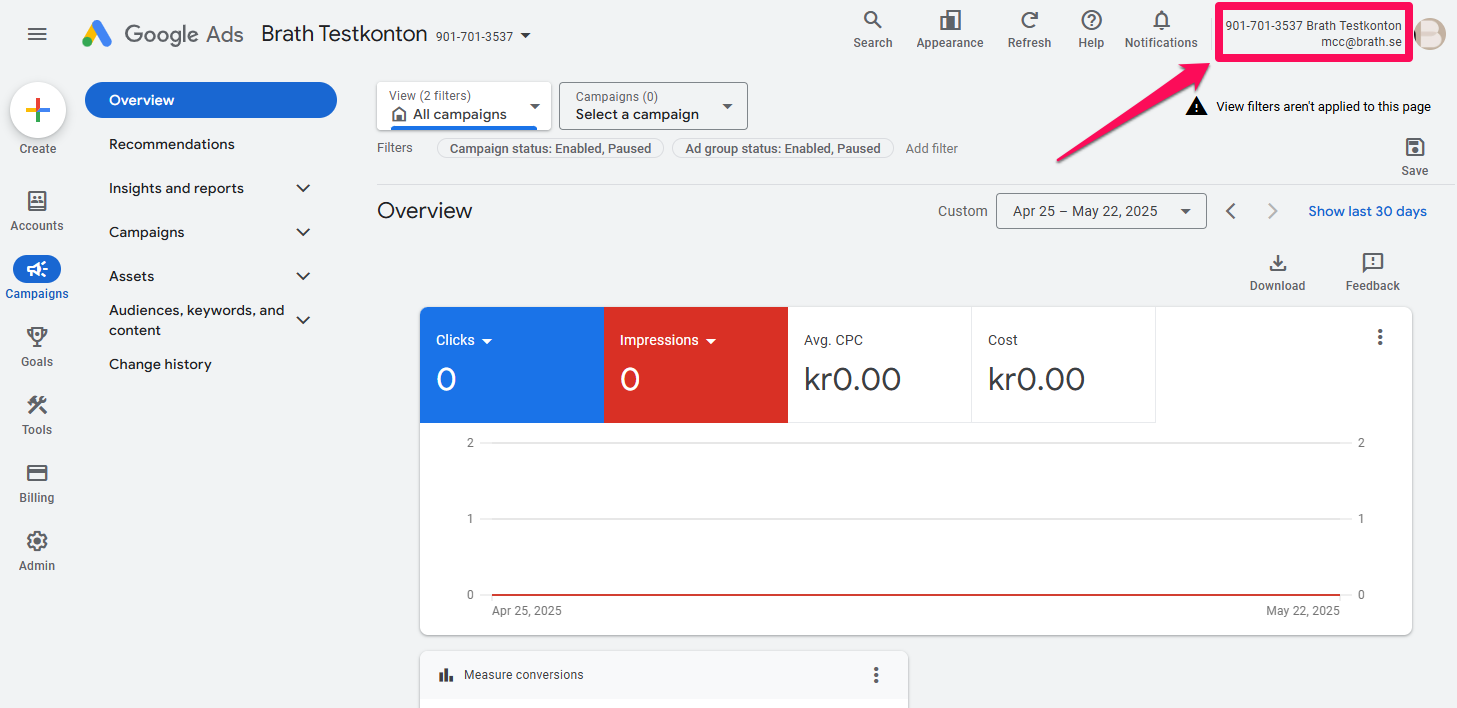
Task: Click the user profile avatar
Action: coord(1430,34)
